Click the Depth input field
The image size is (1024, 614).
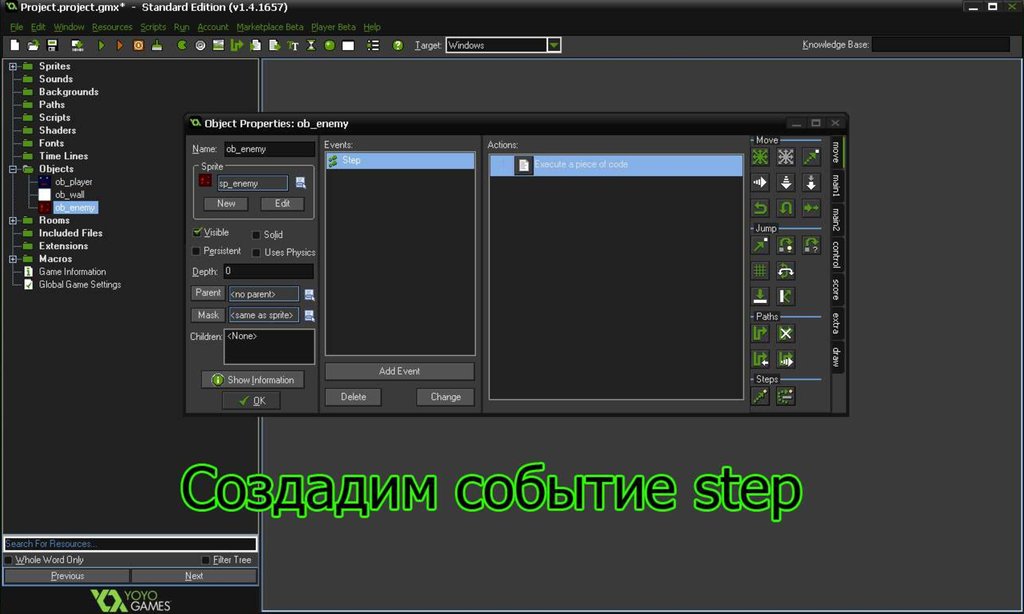[267, 271]
